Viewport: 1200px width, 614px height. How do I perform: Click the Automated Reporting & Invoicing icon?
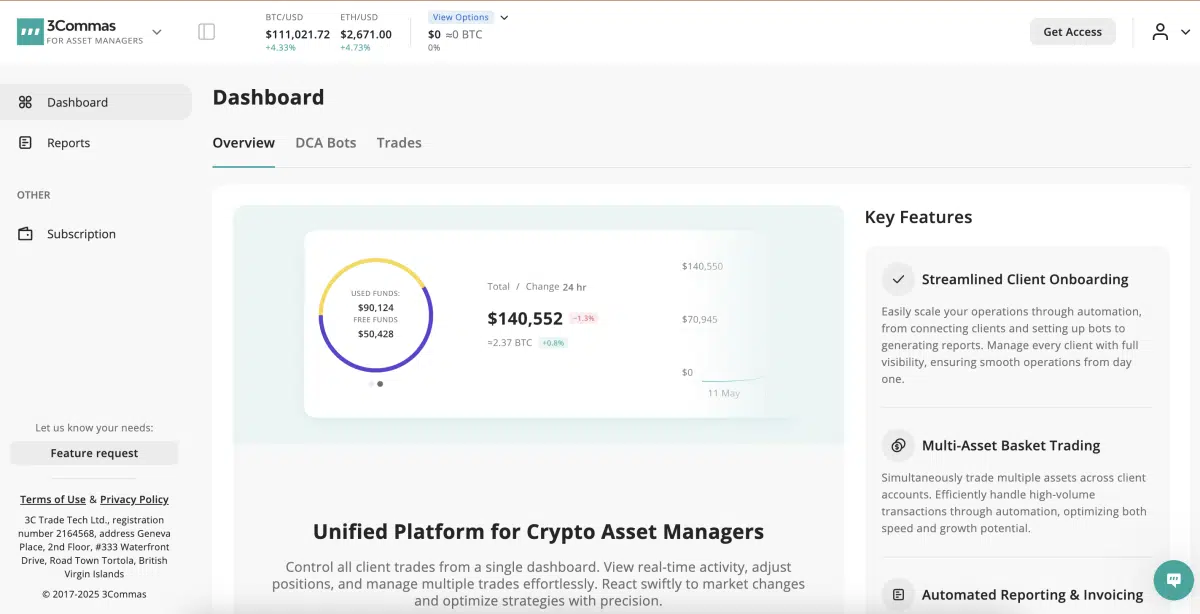(x=898, y=595)
